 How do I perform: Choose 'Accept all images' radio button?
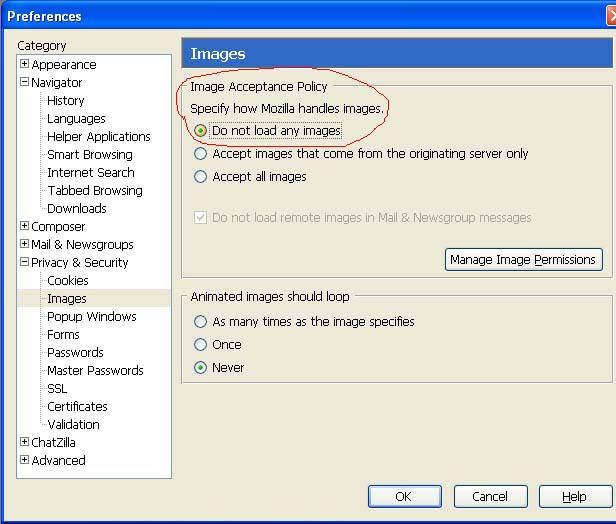point(201,177)
